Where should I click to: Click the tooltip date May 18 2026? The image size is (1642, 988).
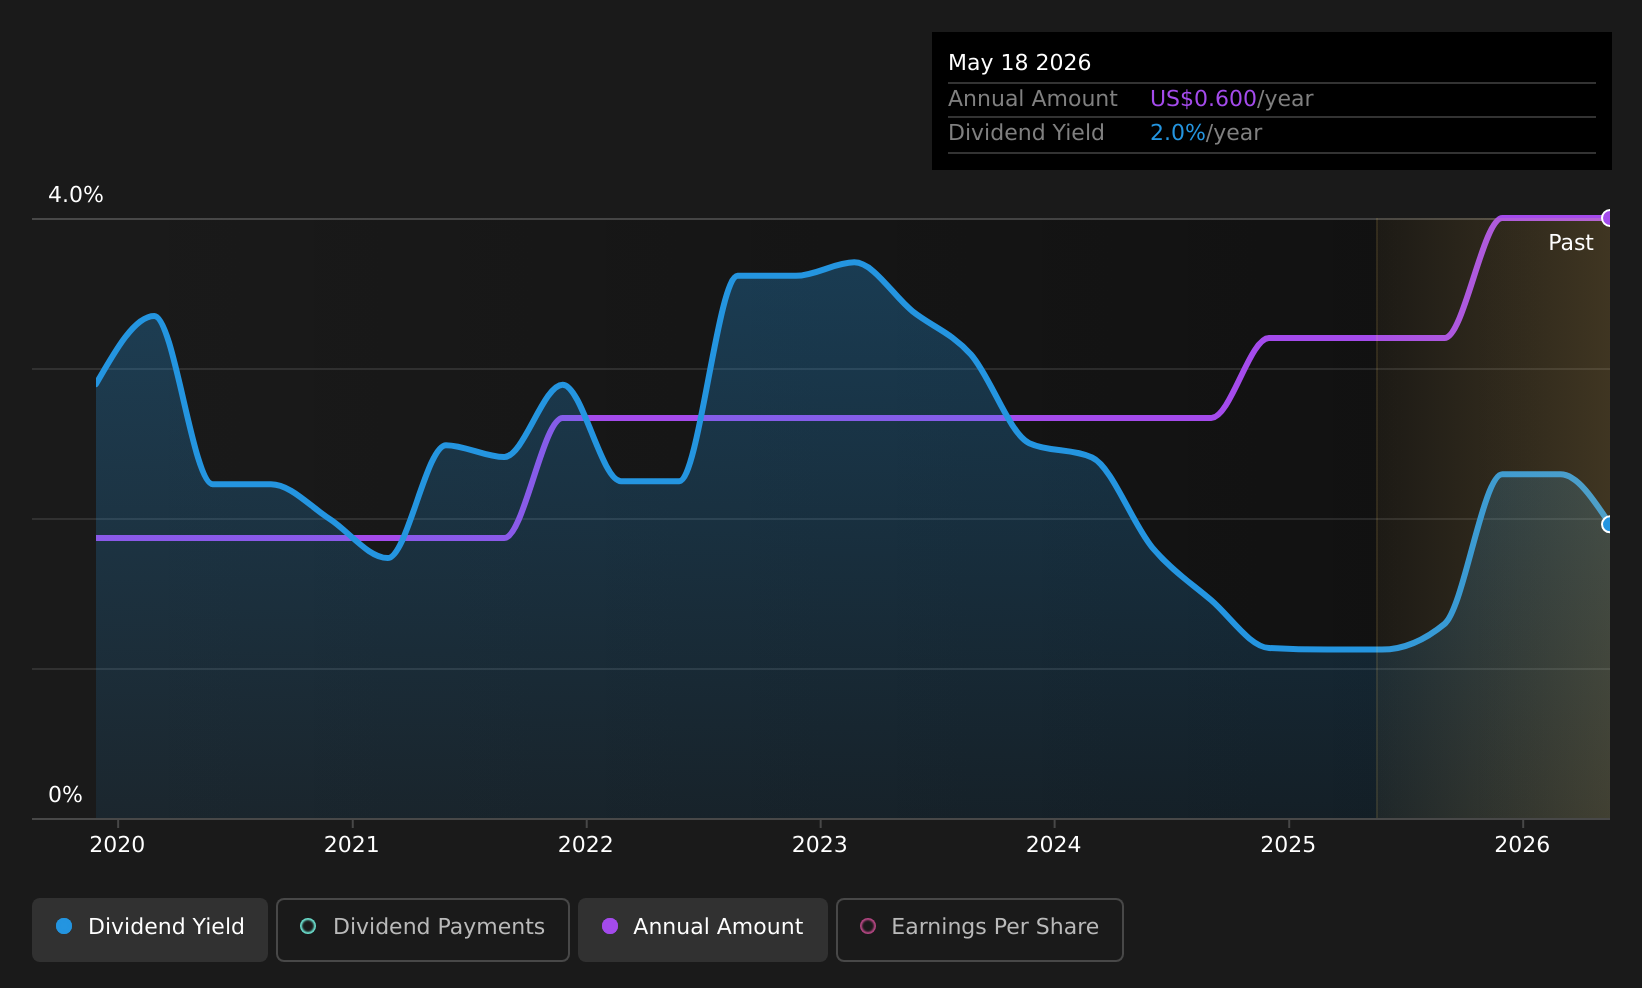(1019, 63)
